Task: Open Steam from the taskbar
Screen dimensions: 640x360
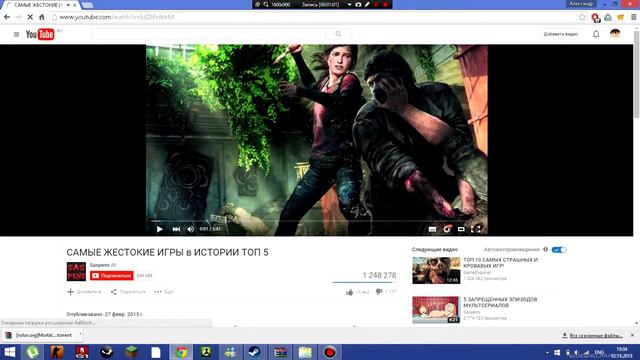Action: pos(255,352)
